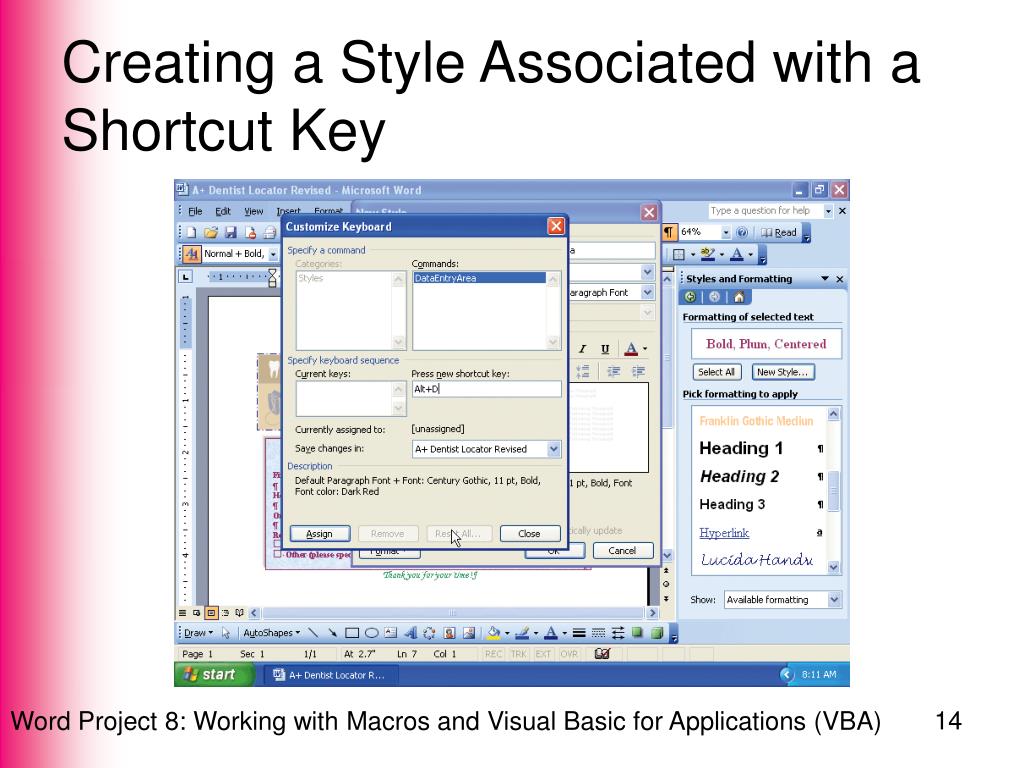Click the Arrow Style icon
The height and width of the screenshot is (768, 1024).
click(618, 633)
